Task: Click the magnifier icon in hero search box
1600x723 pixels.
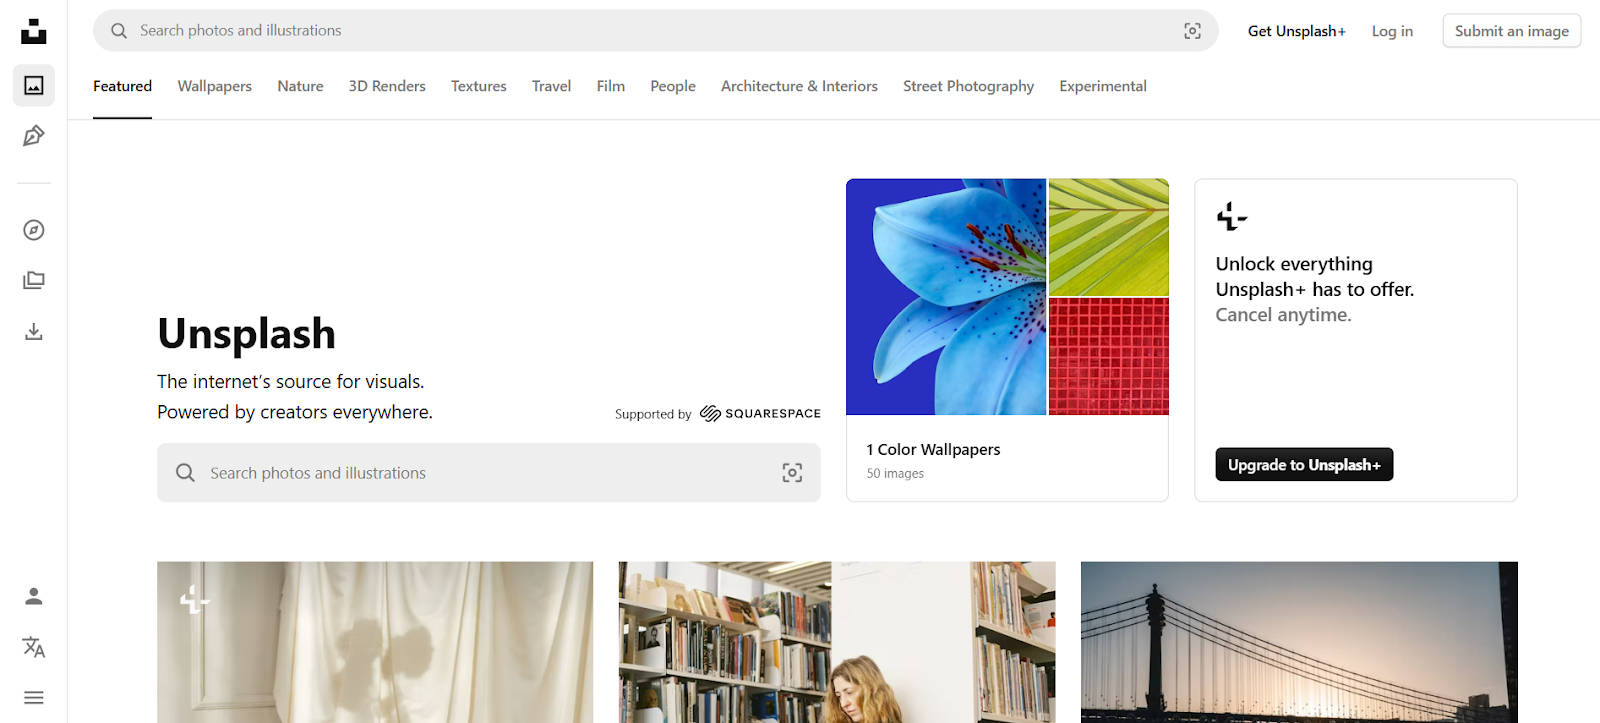Action: point(185,473)
